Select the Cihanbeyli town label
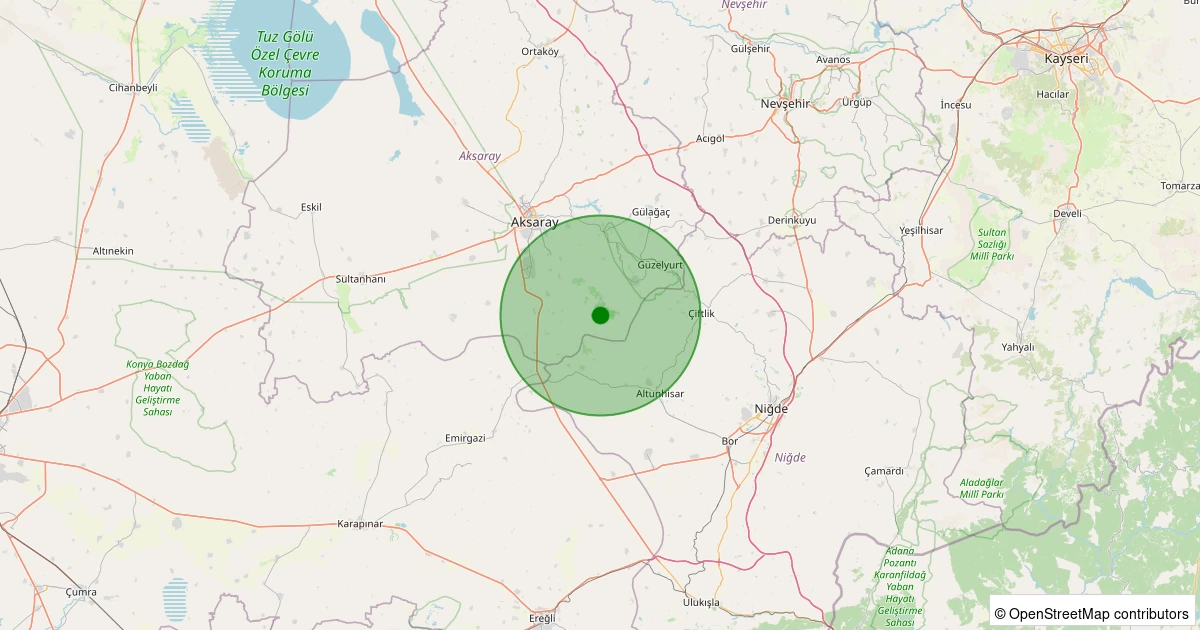The height and width of the screenshot is (630, 1200). click(x=133, y=88)
